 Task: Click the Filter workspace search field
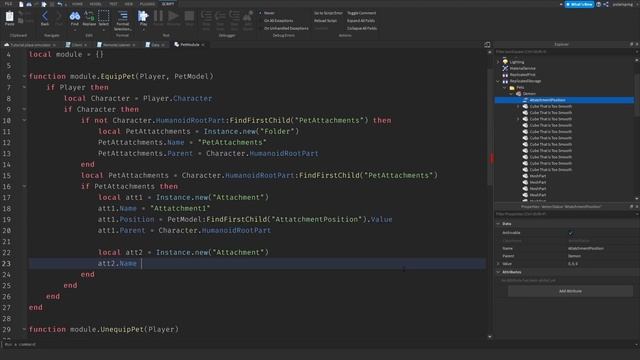[564, 52]
